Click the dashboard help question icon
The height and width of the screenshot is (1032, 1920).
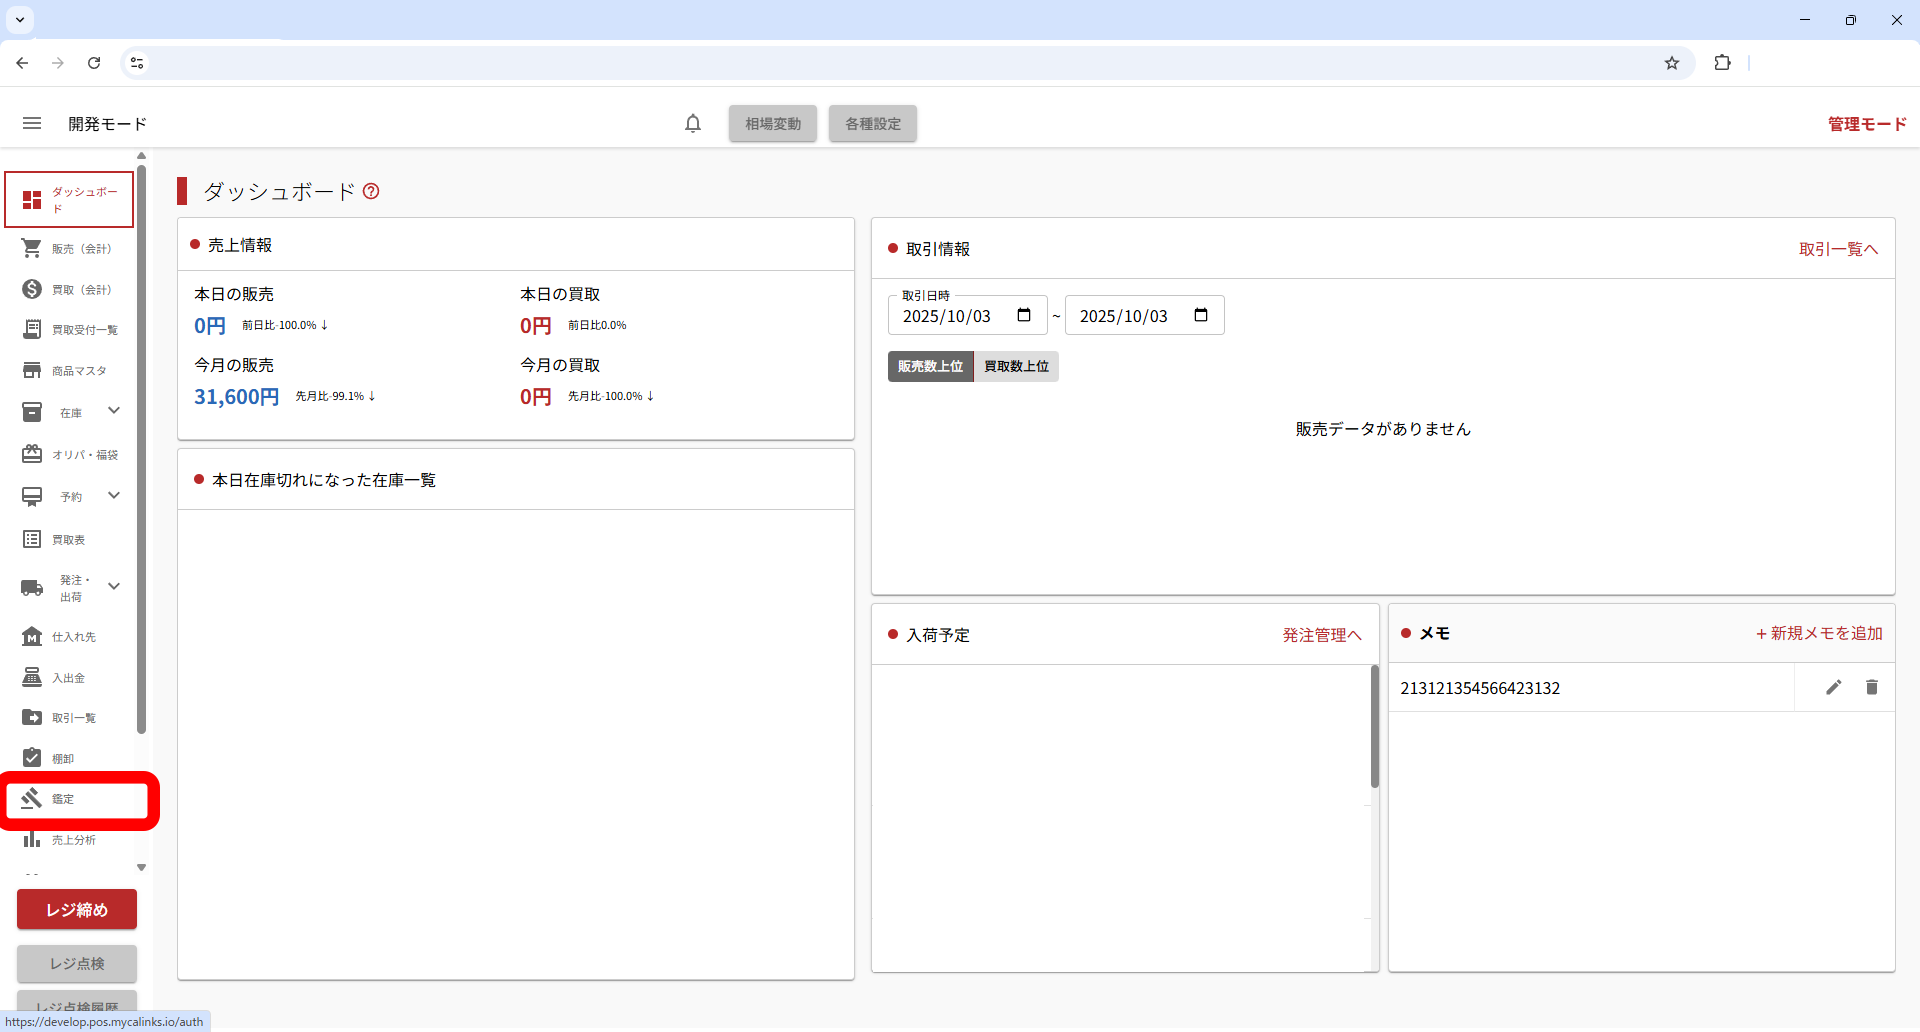(371, 191)
